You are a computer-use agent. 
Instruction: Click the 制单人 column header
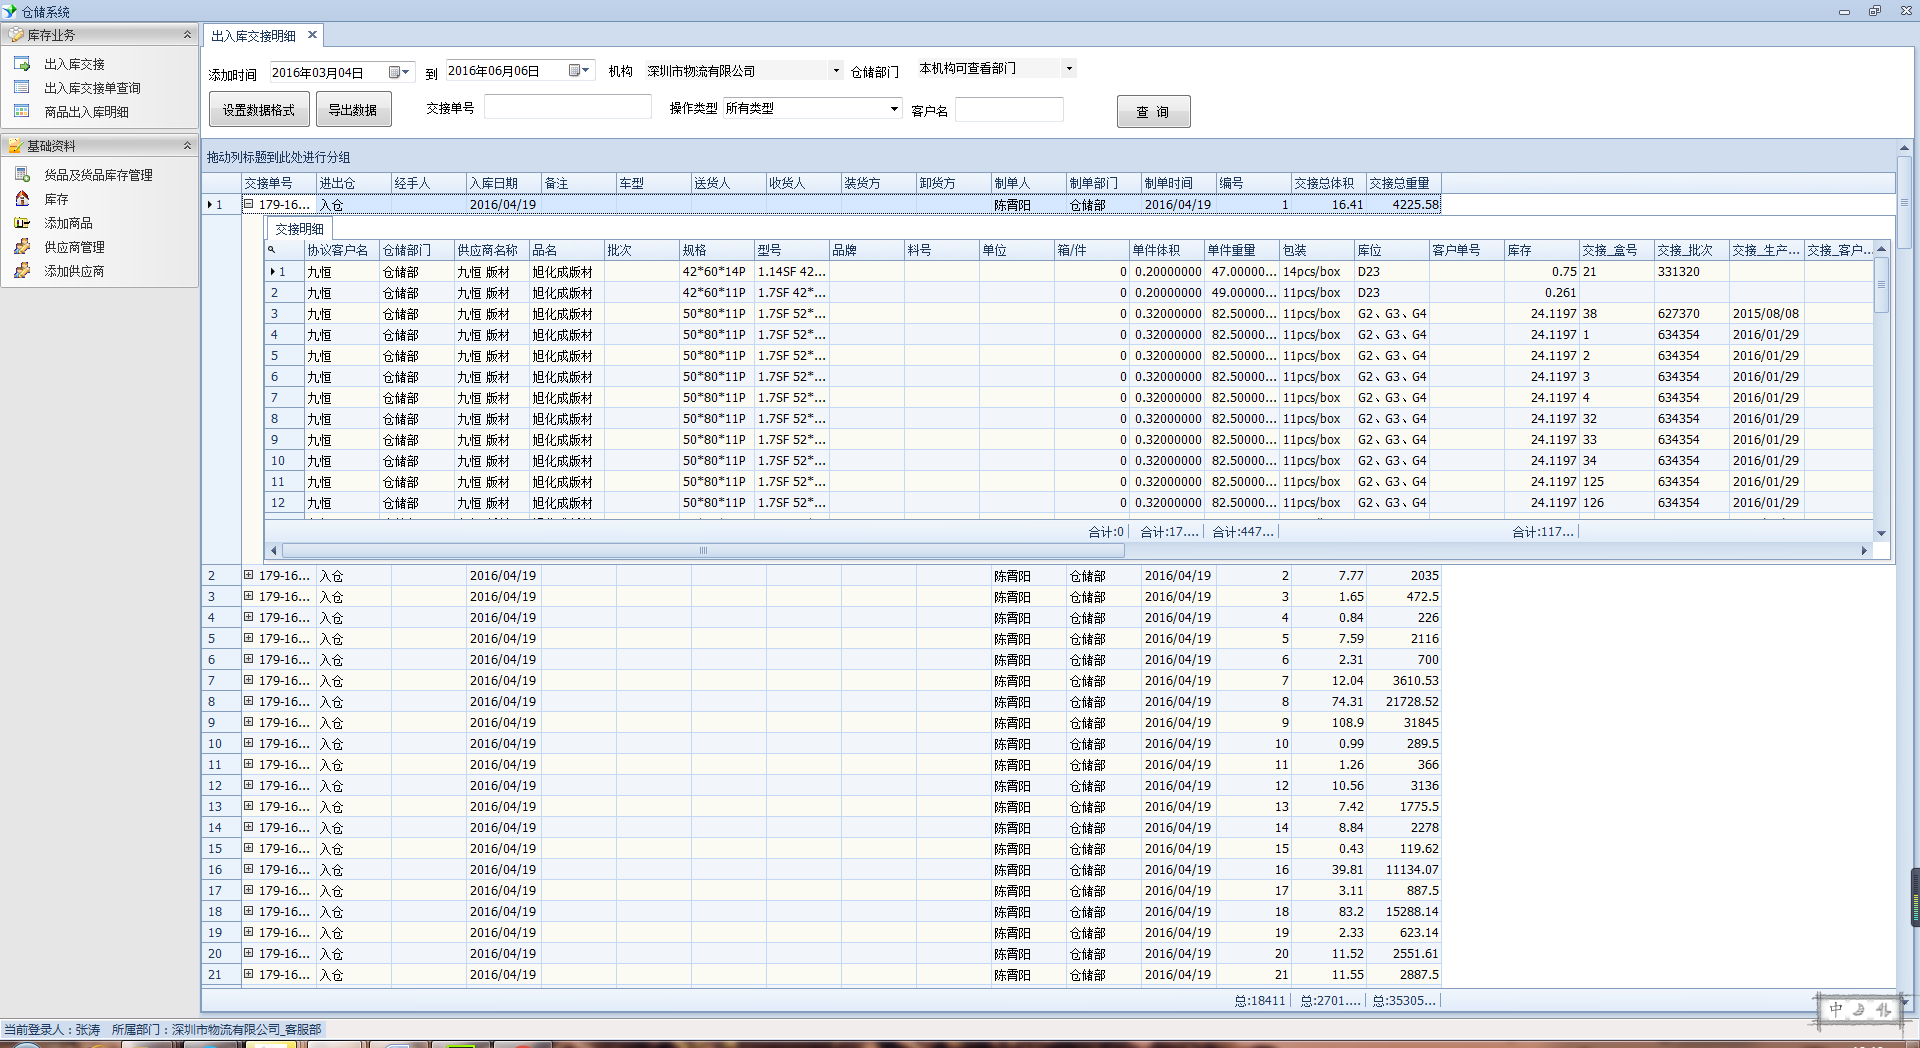click(1028, 183)
